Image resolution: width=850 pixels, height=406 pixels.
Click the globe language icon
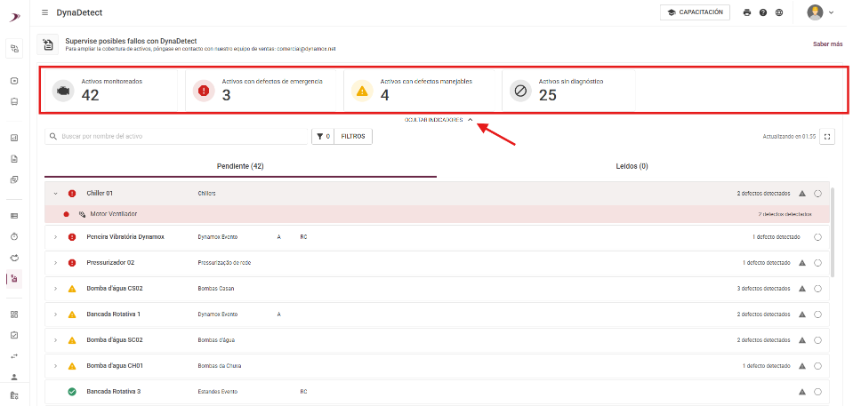778,13
